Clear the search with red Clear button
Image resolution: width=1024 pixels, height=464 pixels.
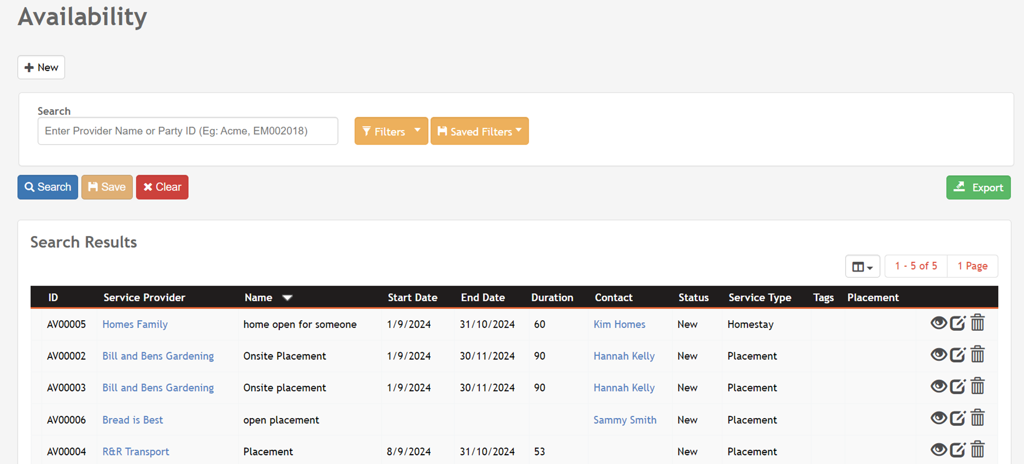point(162,187)
